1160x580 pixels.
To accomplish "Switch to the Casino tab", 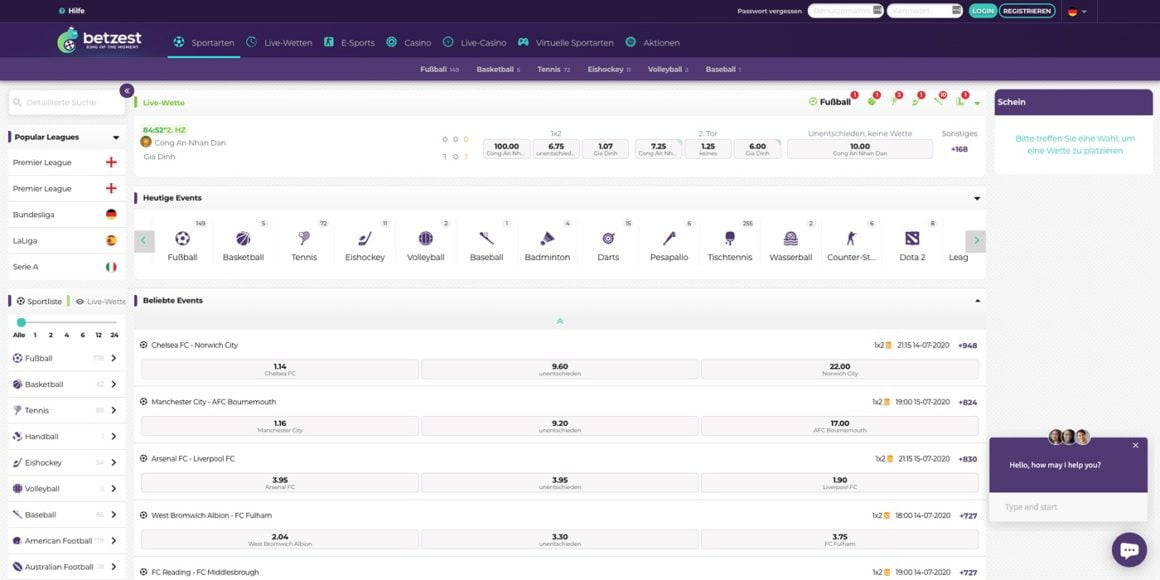I will pos(408,42).
